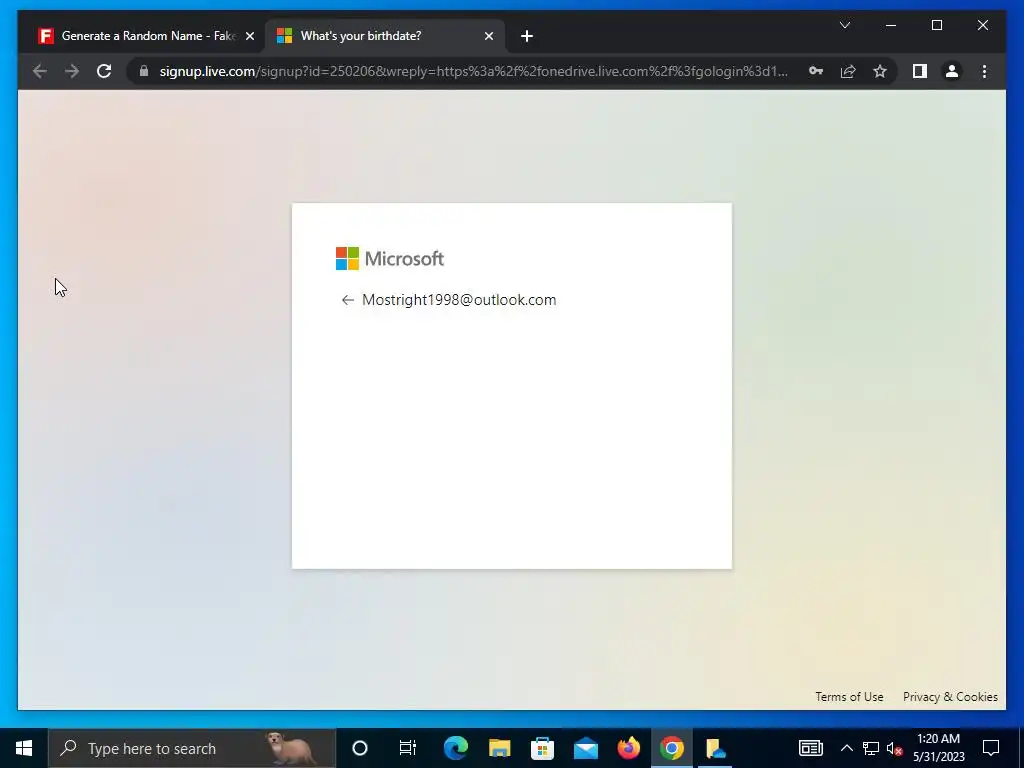Viewport: 1024px width, 768px height.
Task: Open the notifications action center
Action: (991, 748)
